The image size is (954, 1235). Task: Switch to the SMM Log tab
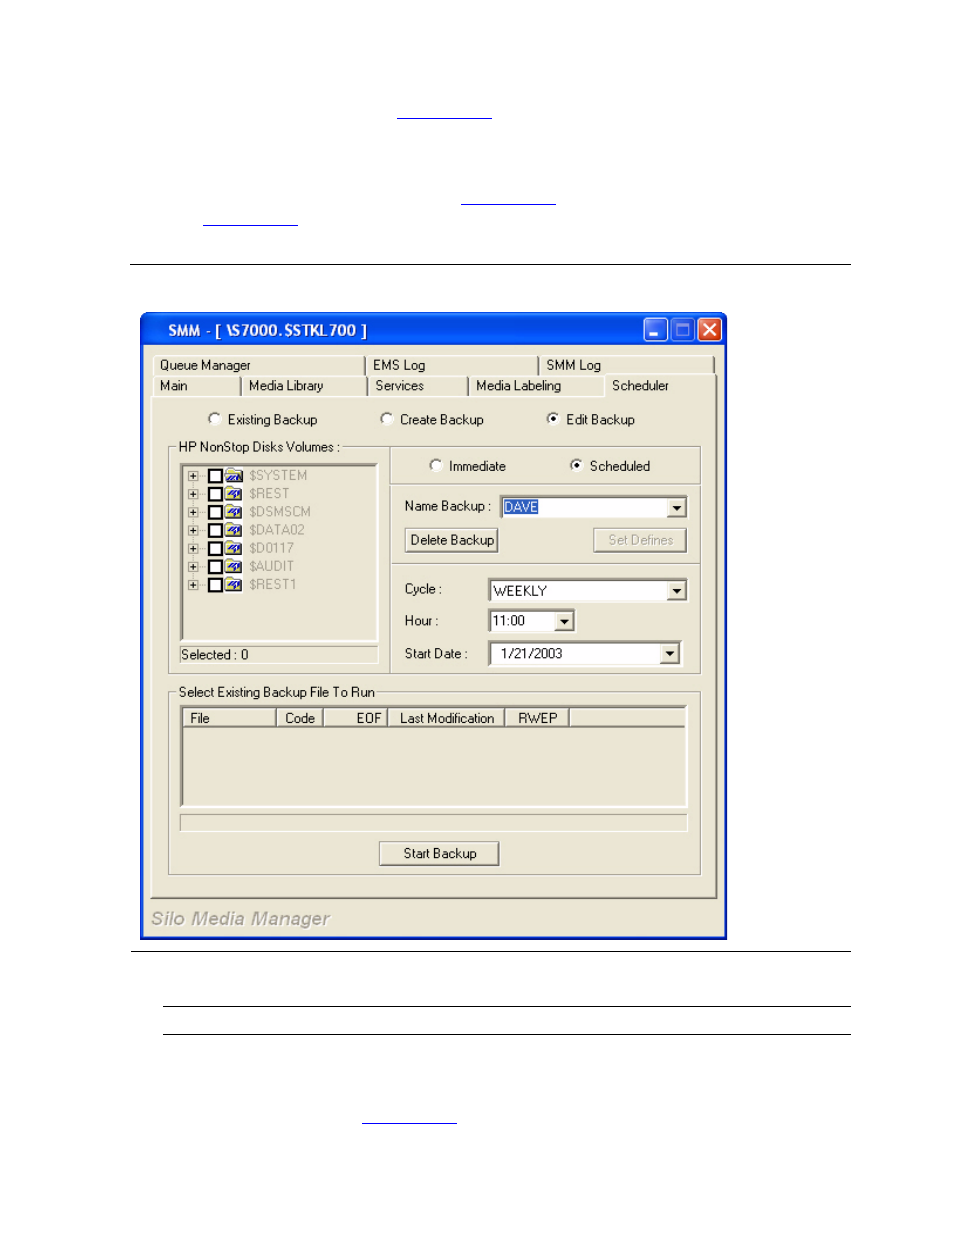pyautogui.click(x=627, y=365)
